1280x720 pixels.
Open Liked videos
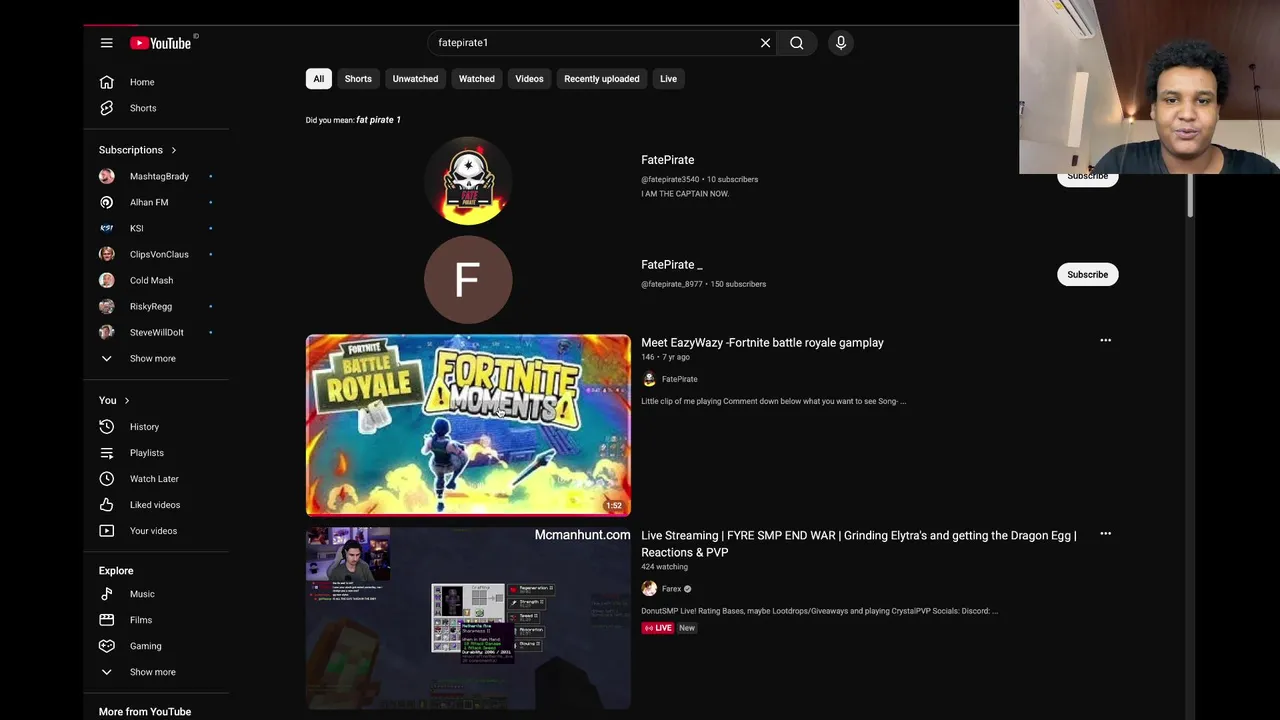156,505
